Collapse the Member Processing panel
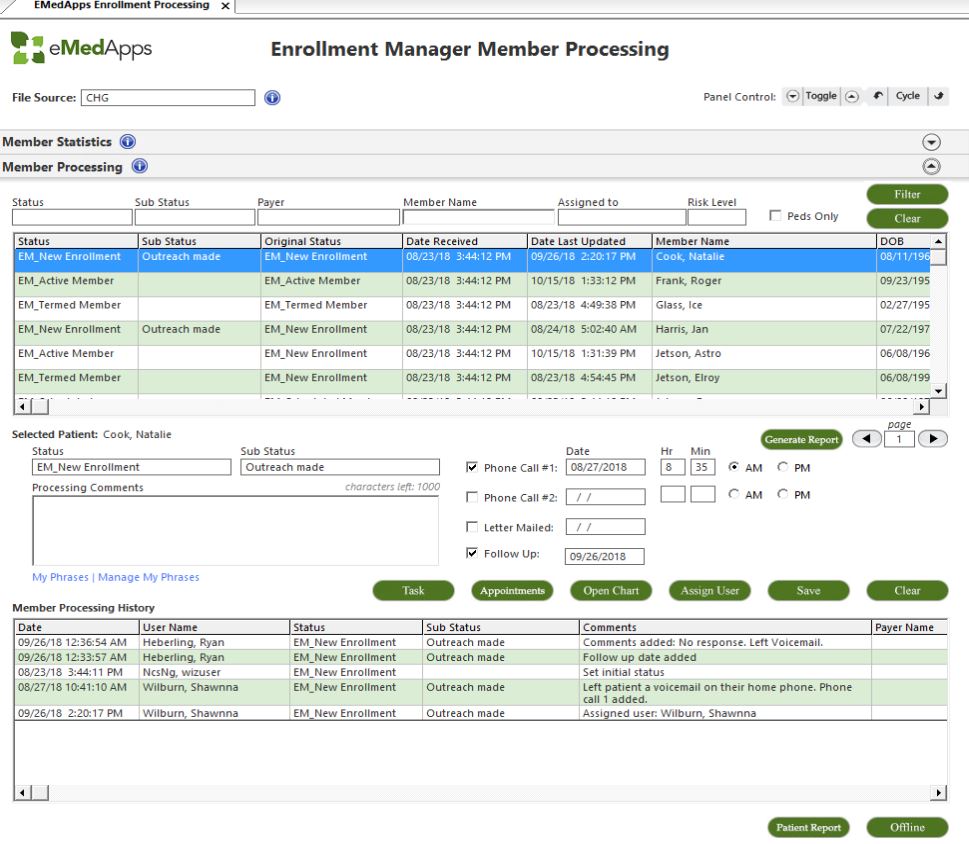Screen dimensions: 969x844 [x=931, y=166]
